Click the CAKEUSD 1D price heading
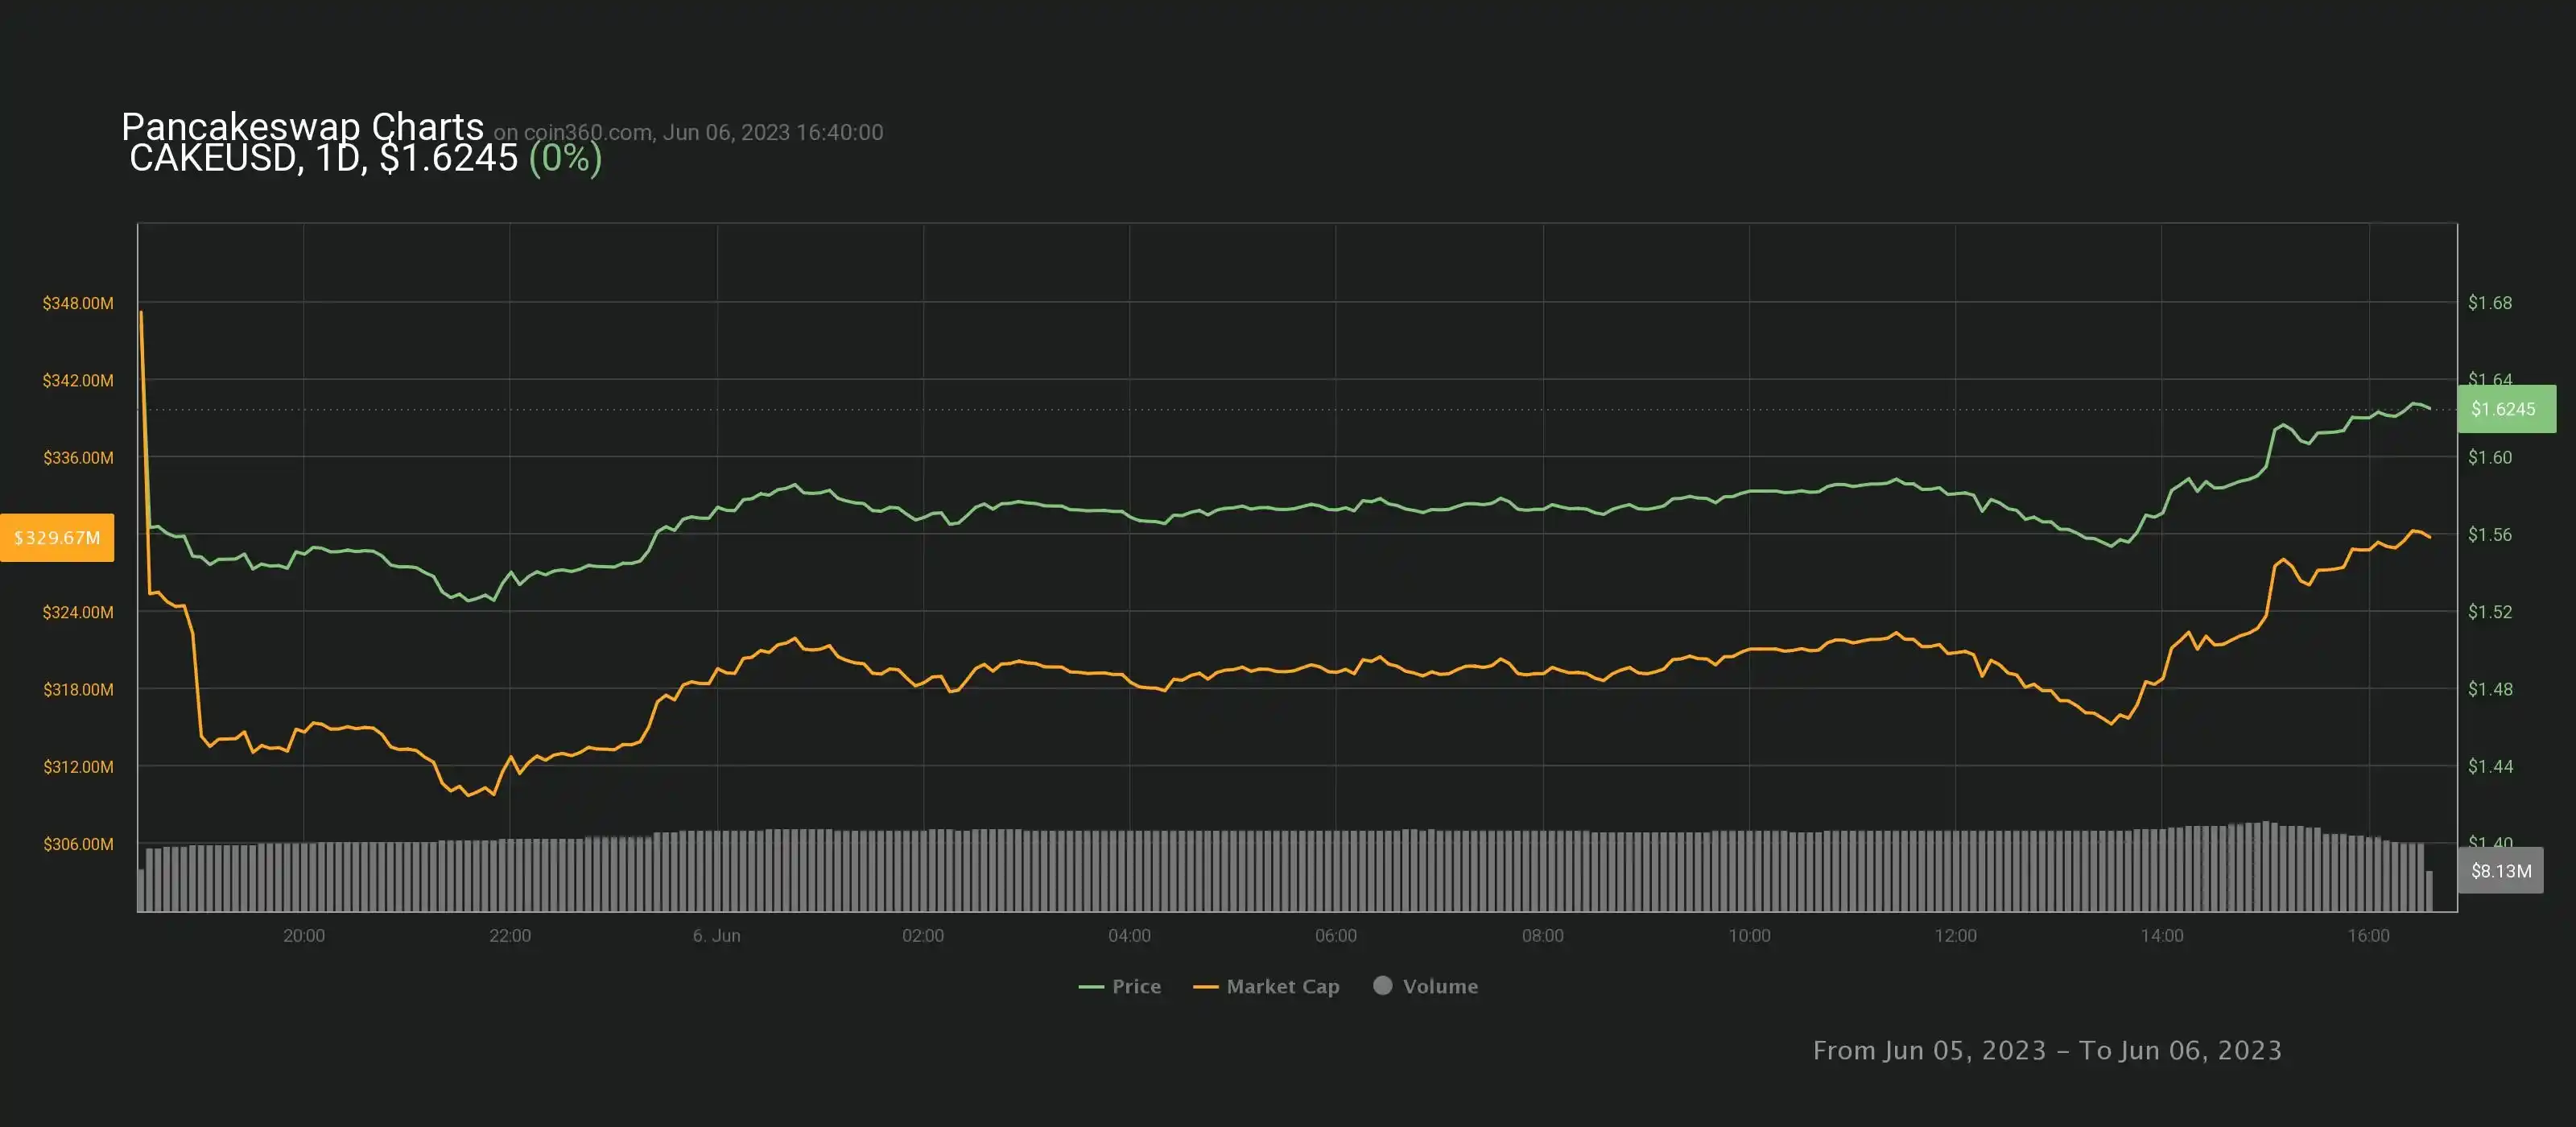This screenshot has width=2576, height=1127. click(x=365, y=158)
